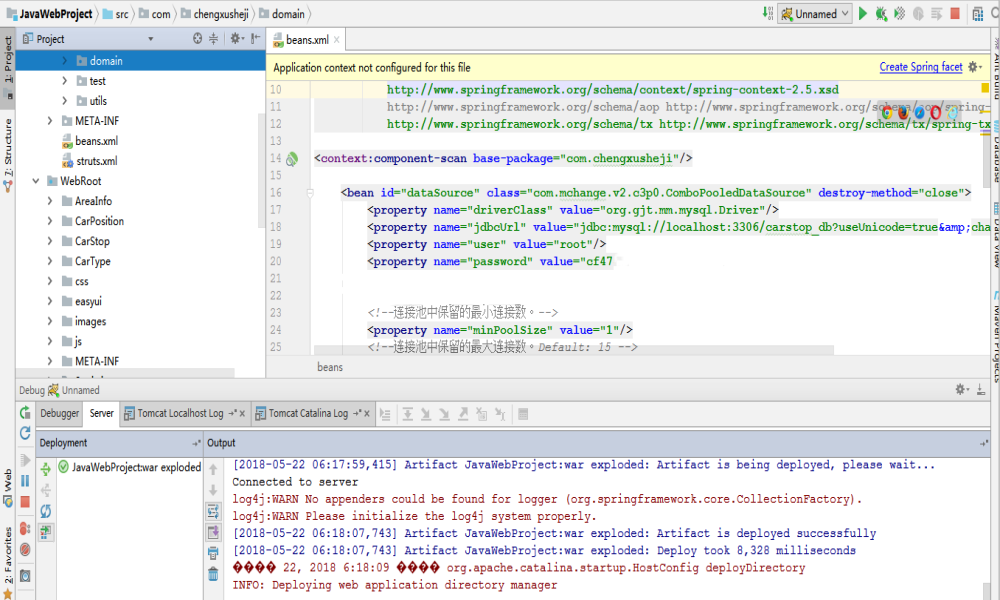Click the Create Spring facet link
The width and height of the screenshot is (1000, 600).
click(920, 67)
